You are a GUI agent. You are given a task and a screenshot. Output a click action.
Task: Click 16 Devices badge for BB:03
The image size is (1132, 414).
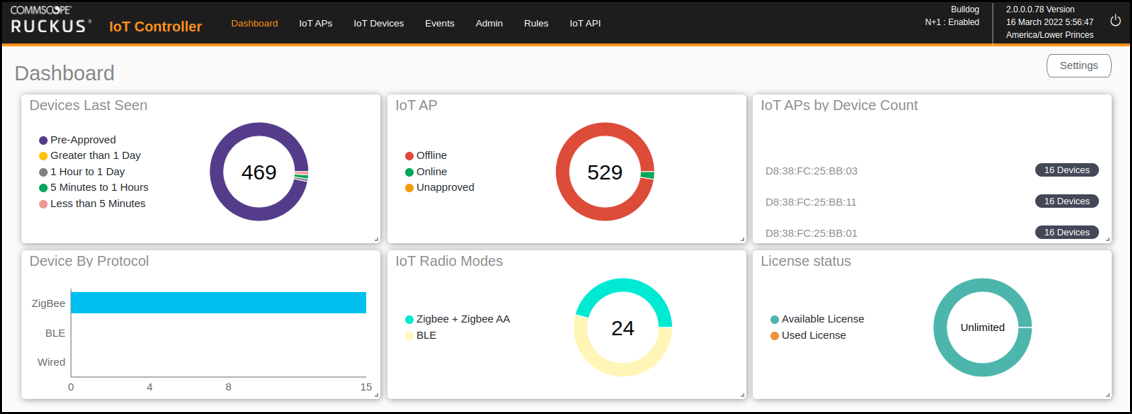(x=1067, y=171)
